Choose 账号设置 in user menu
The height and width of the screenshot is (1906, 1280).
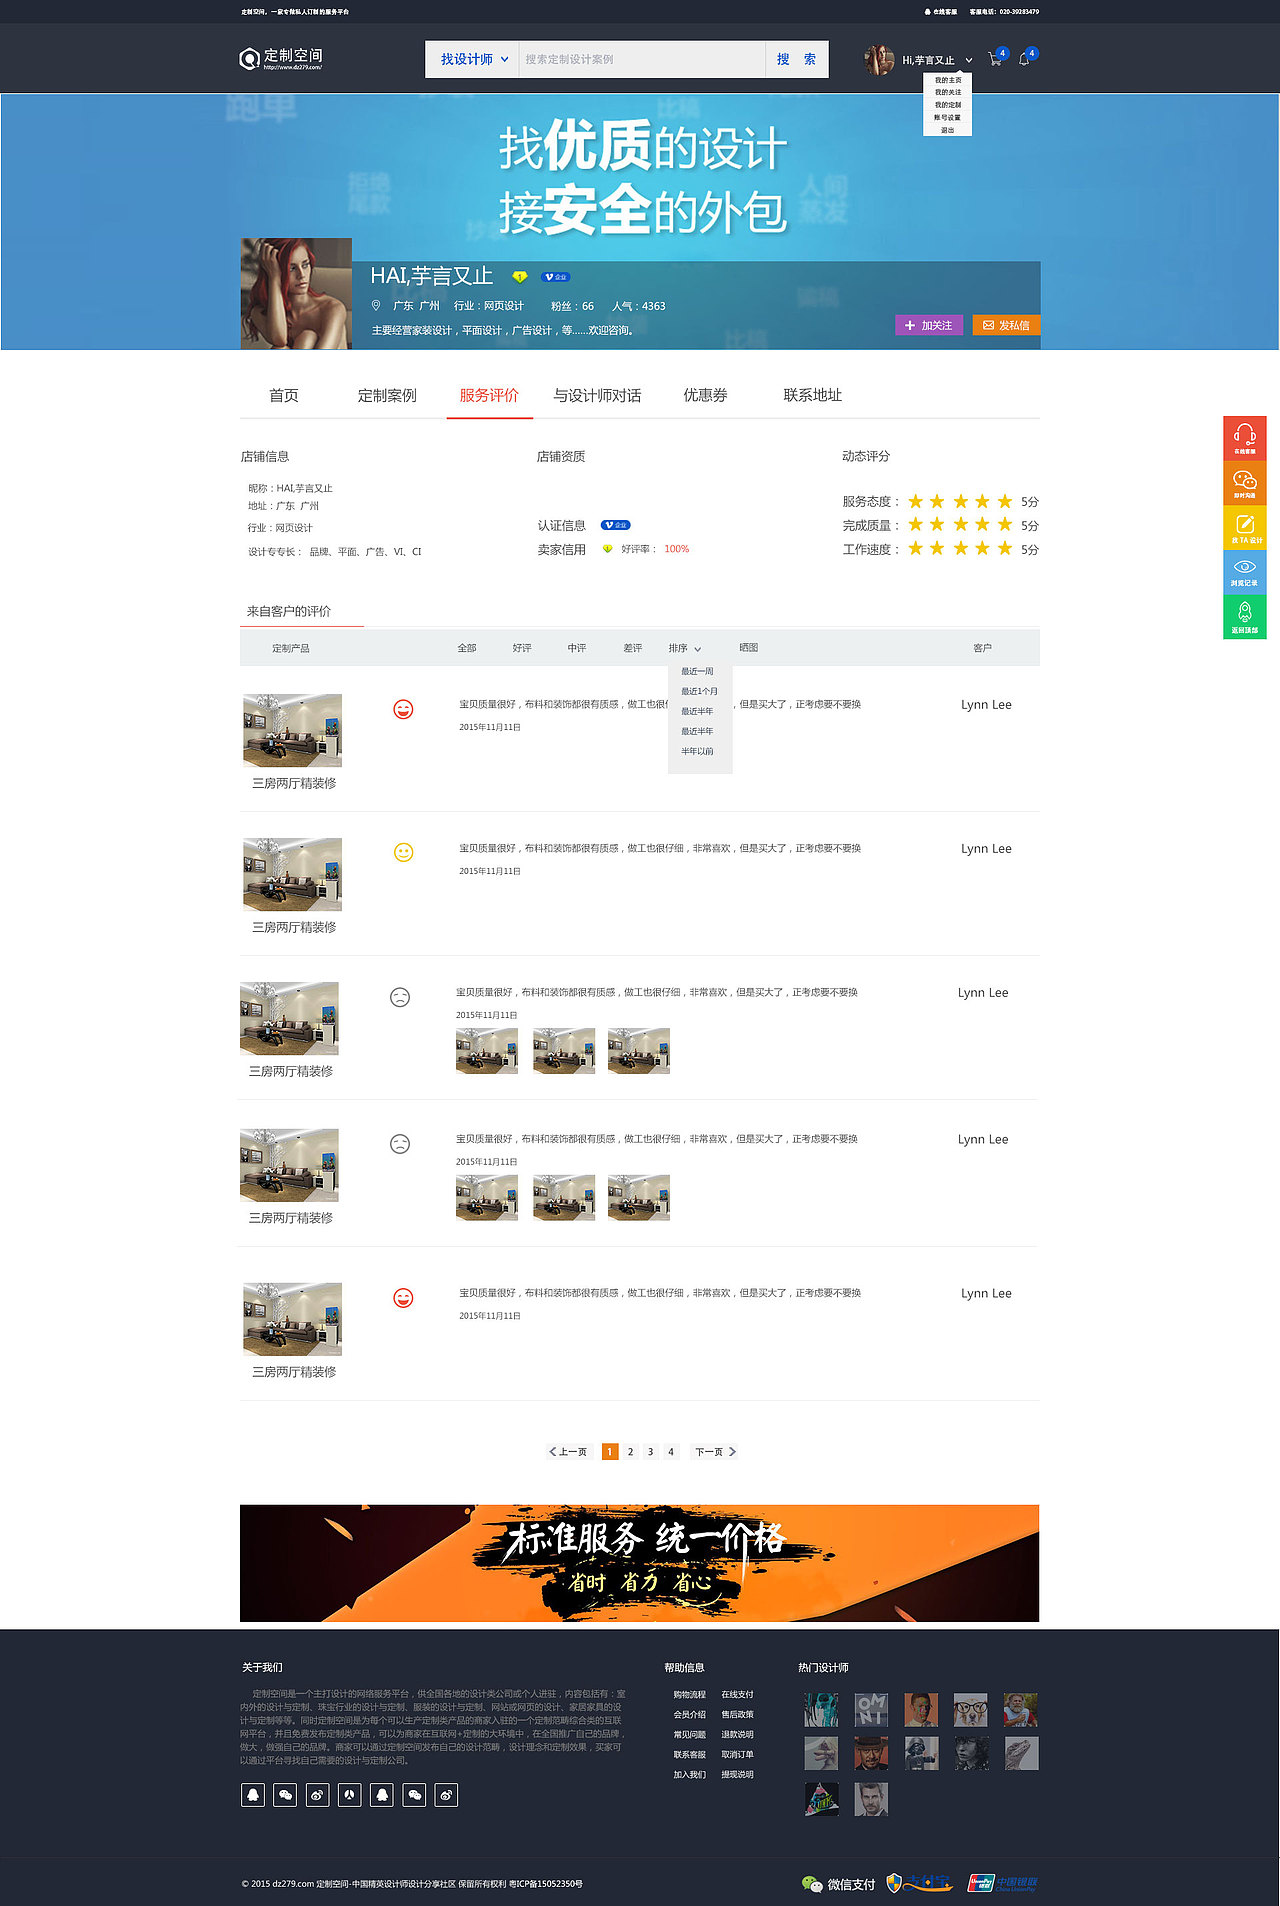coord(948,117)
